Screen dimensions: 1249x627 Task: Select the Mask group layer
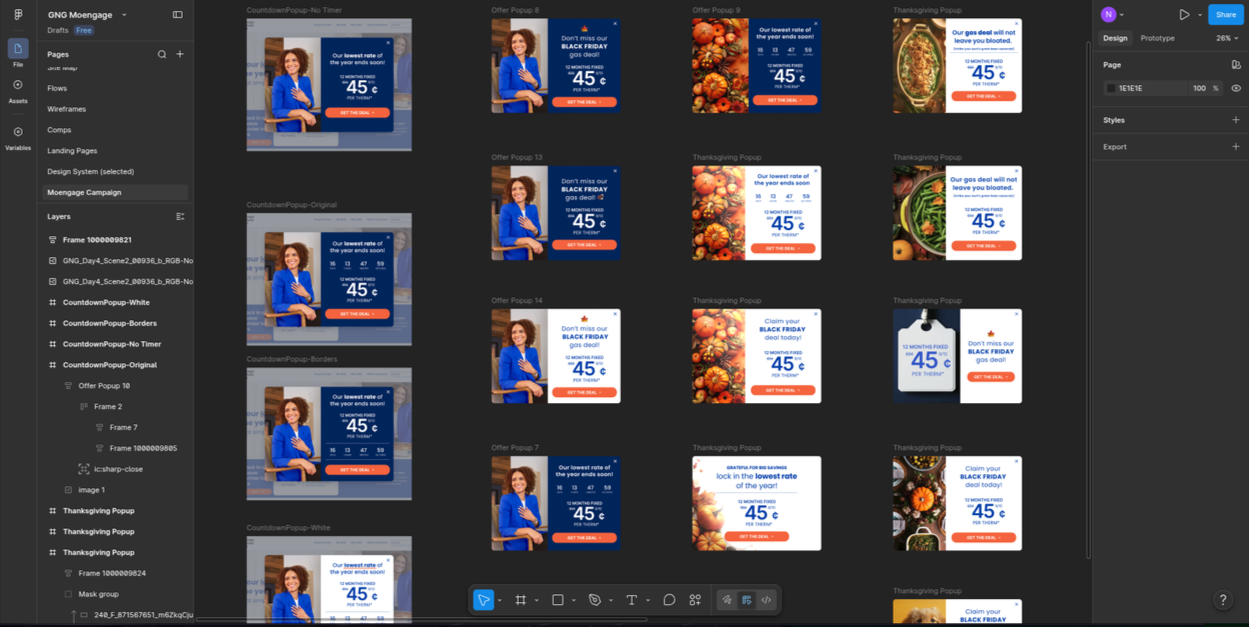click(98, 594)
